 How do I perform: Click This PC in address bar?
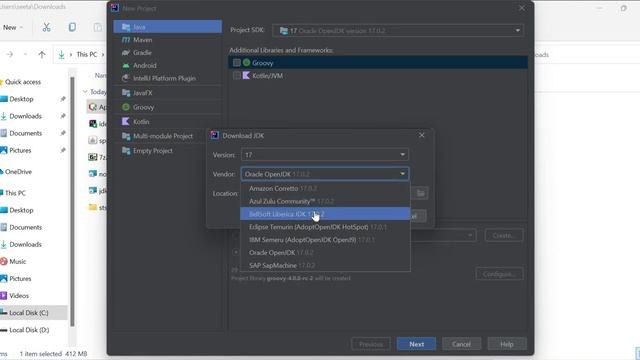pyautogui.click(x=87, y=54)
